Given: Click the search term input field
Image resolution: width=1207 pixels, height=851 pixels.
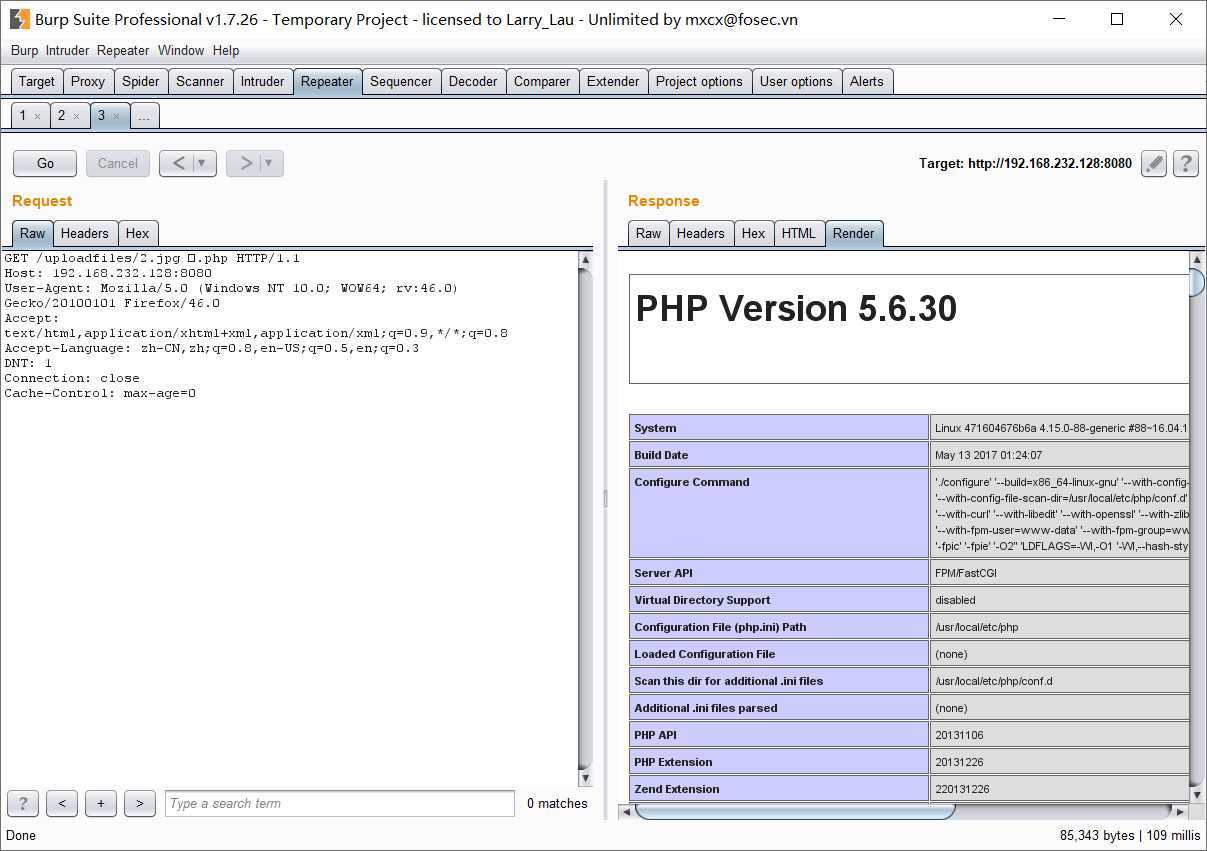Looking at the screenshot, I should (x=340, y=803).
